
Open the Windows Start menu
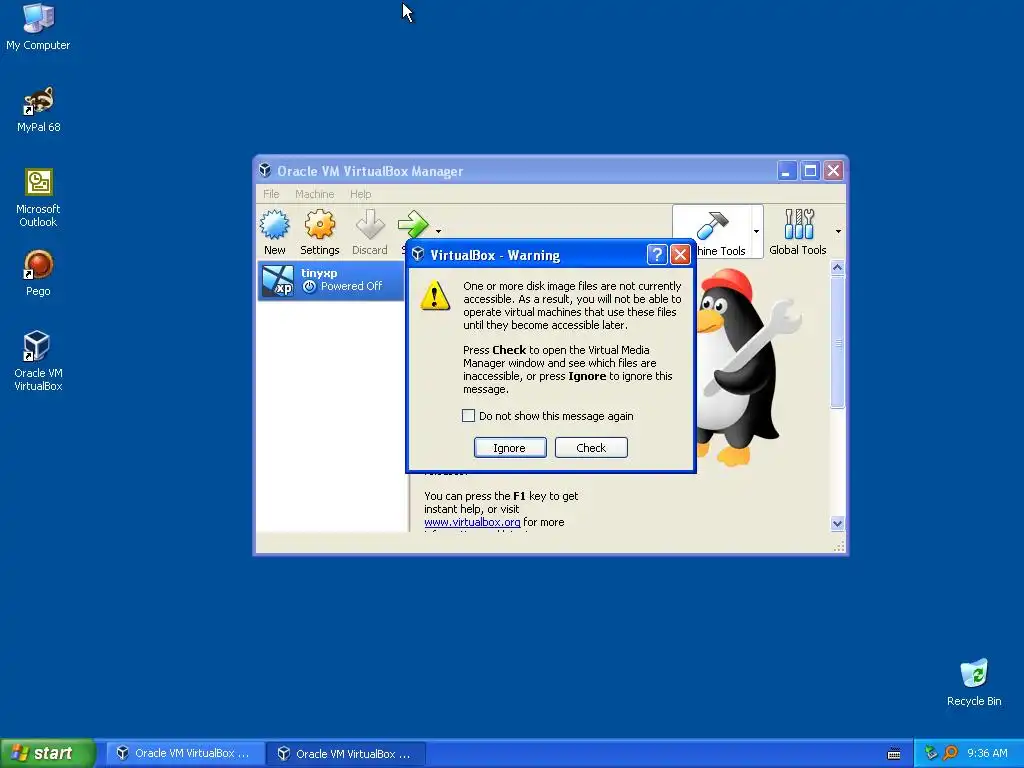pyautogui.click(x=47, y=753)
